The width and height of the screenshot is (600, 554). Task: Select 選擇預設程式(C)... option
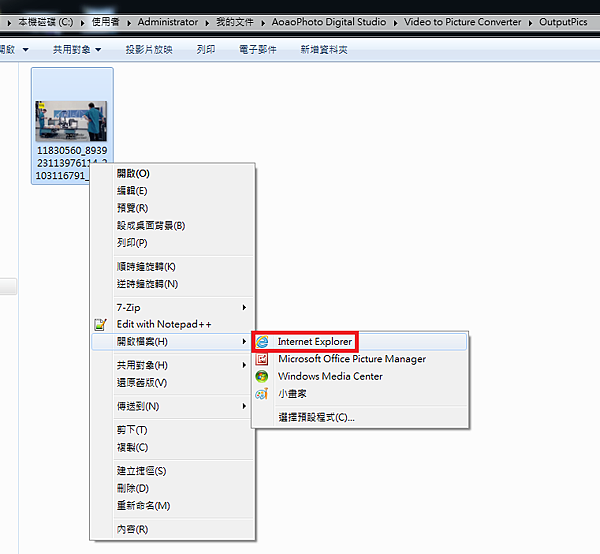pyautogui.click(x=359, y=417)
